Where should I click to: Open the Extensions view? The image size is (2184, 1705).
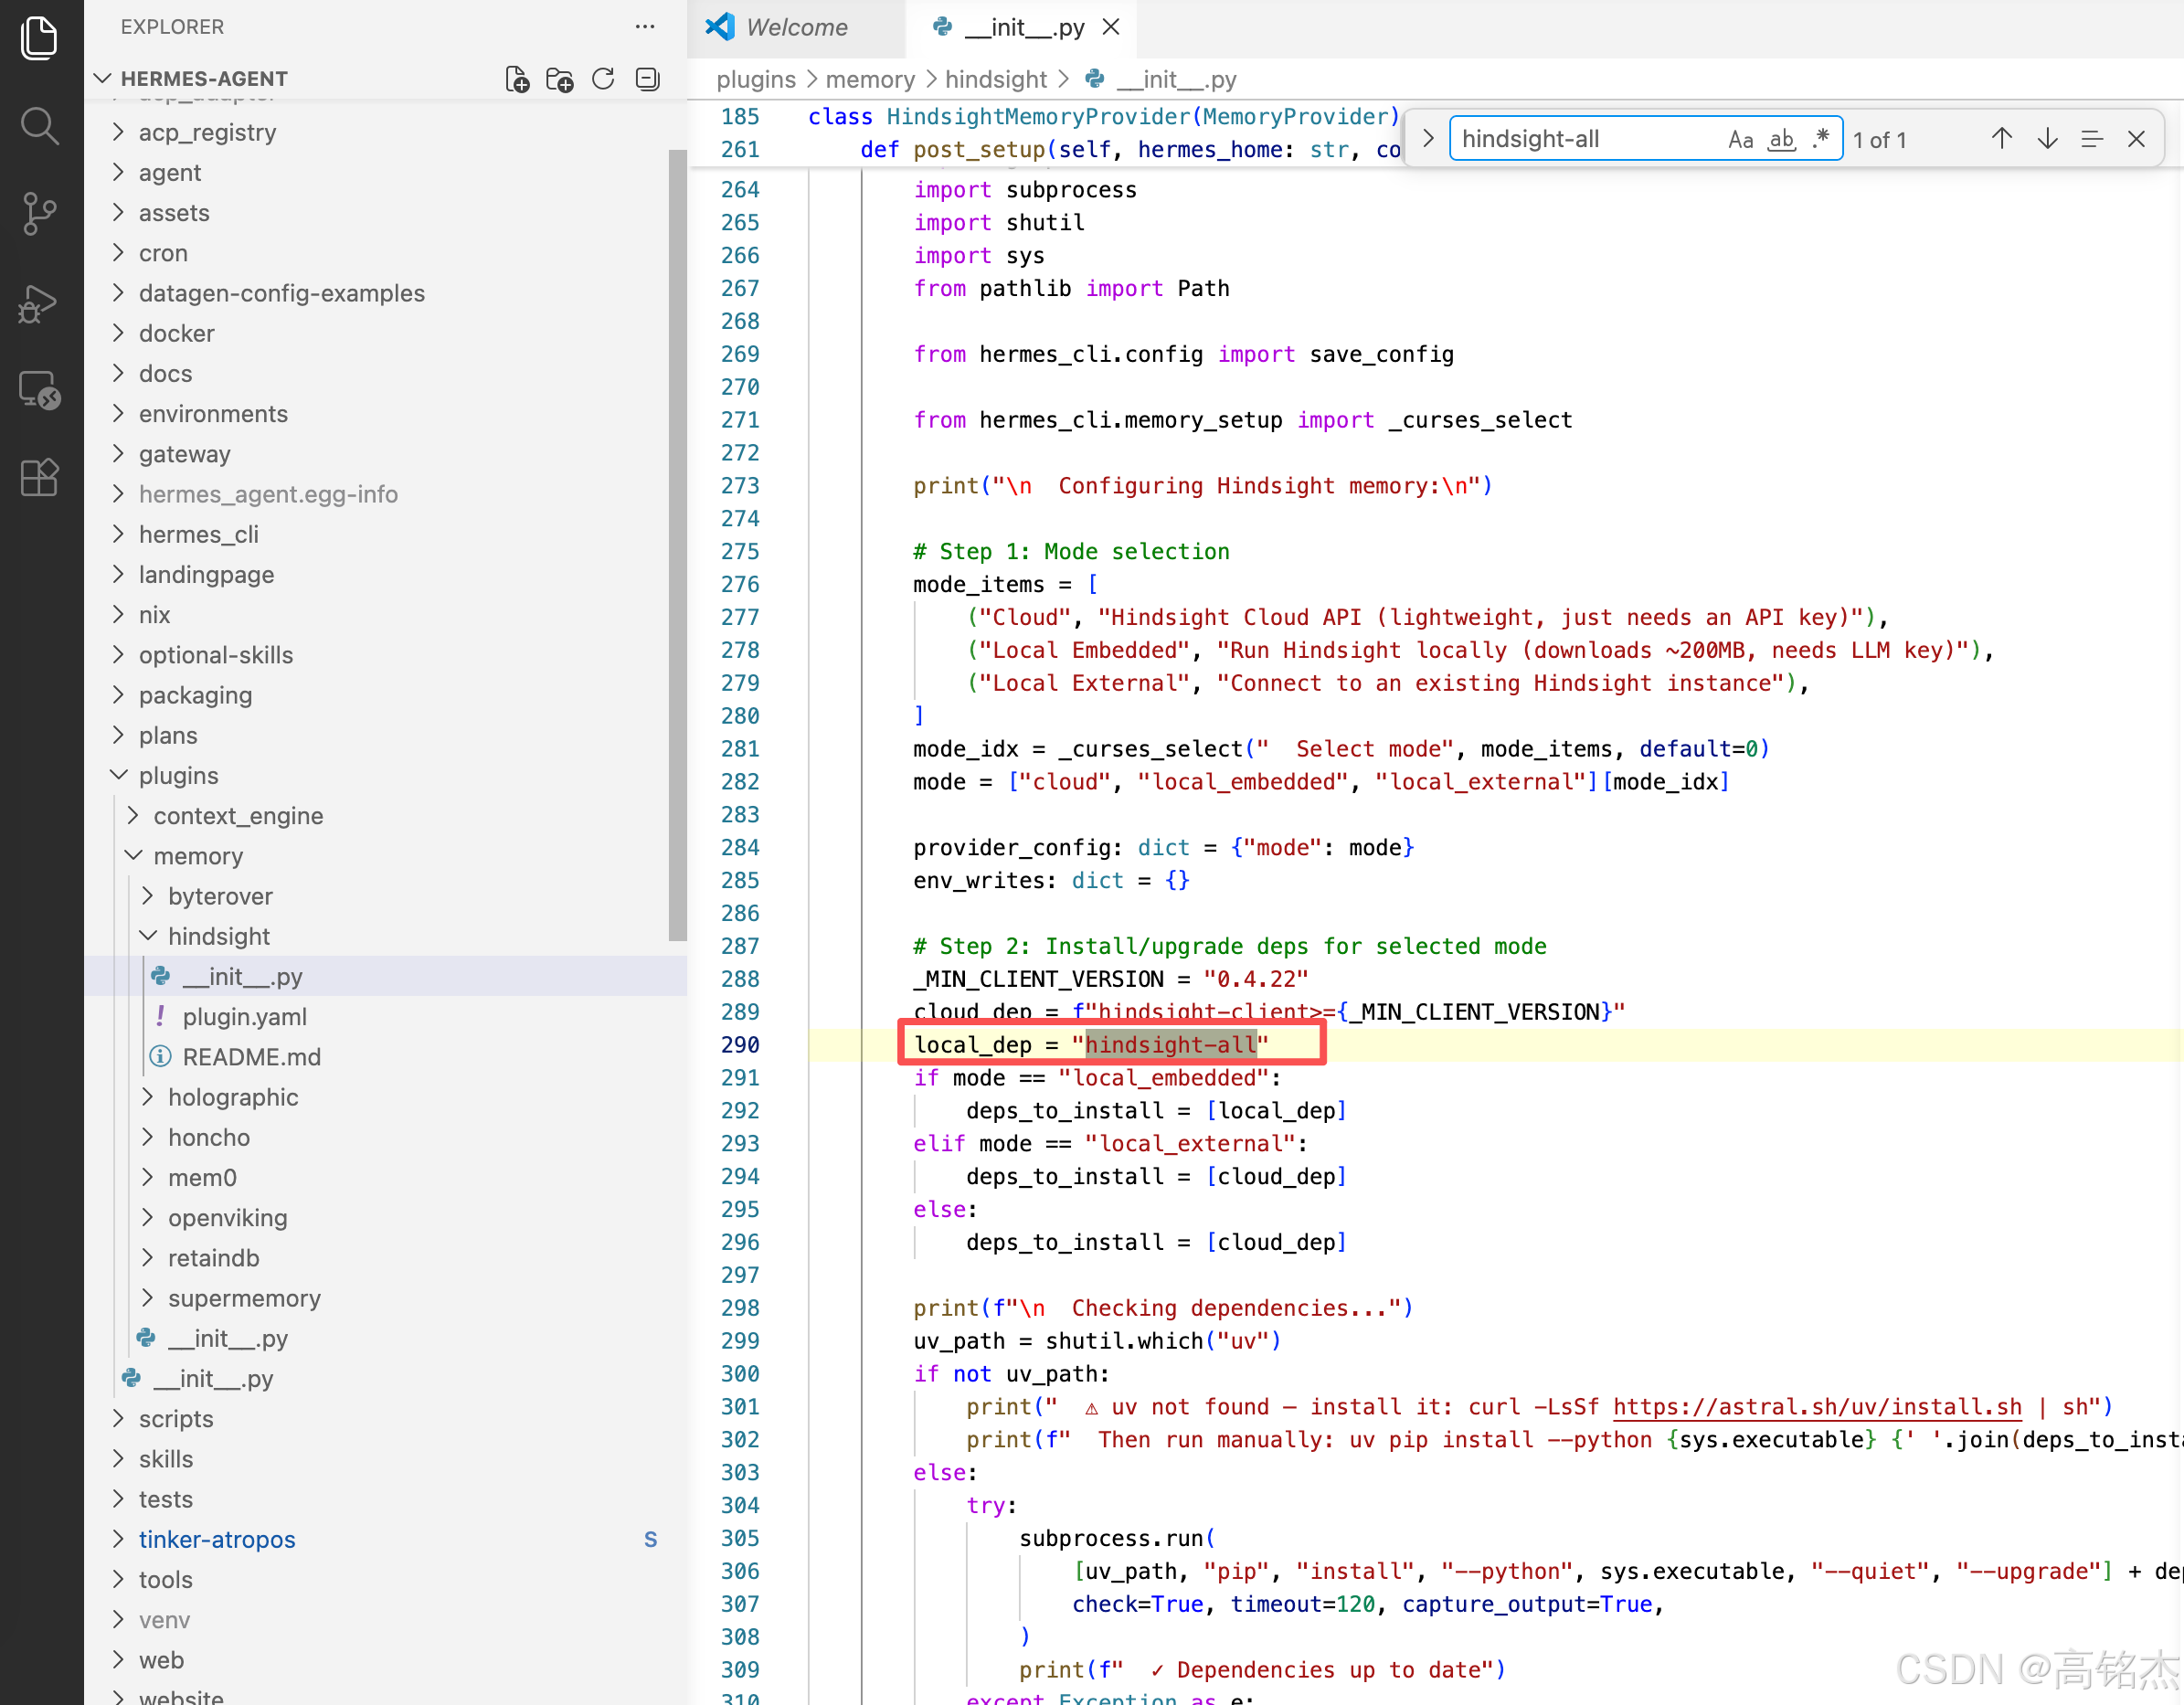(x=40, y=477)
